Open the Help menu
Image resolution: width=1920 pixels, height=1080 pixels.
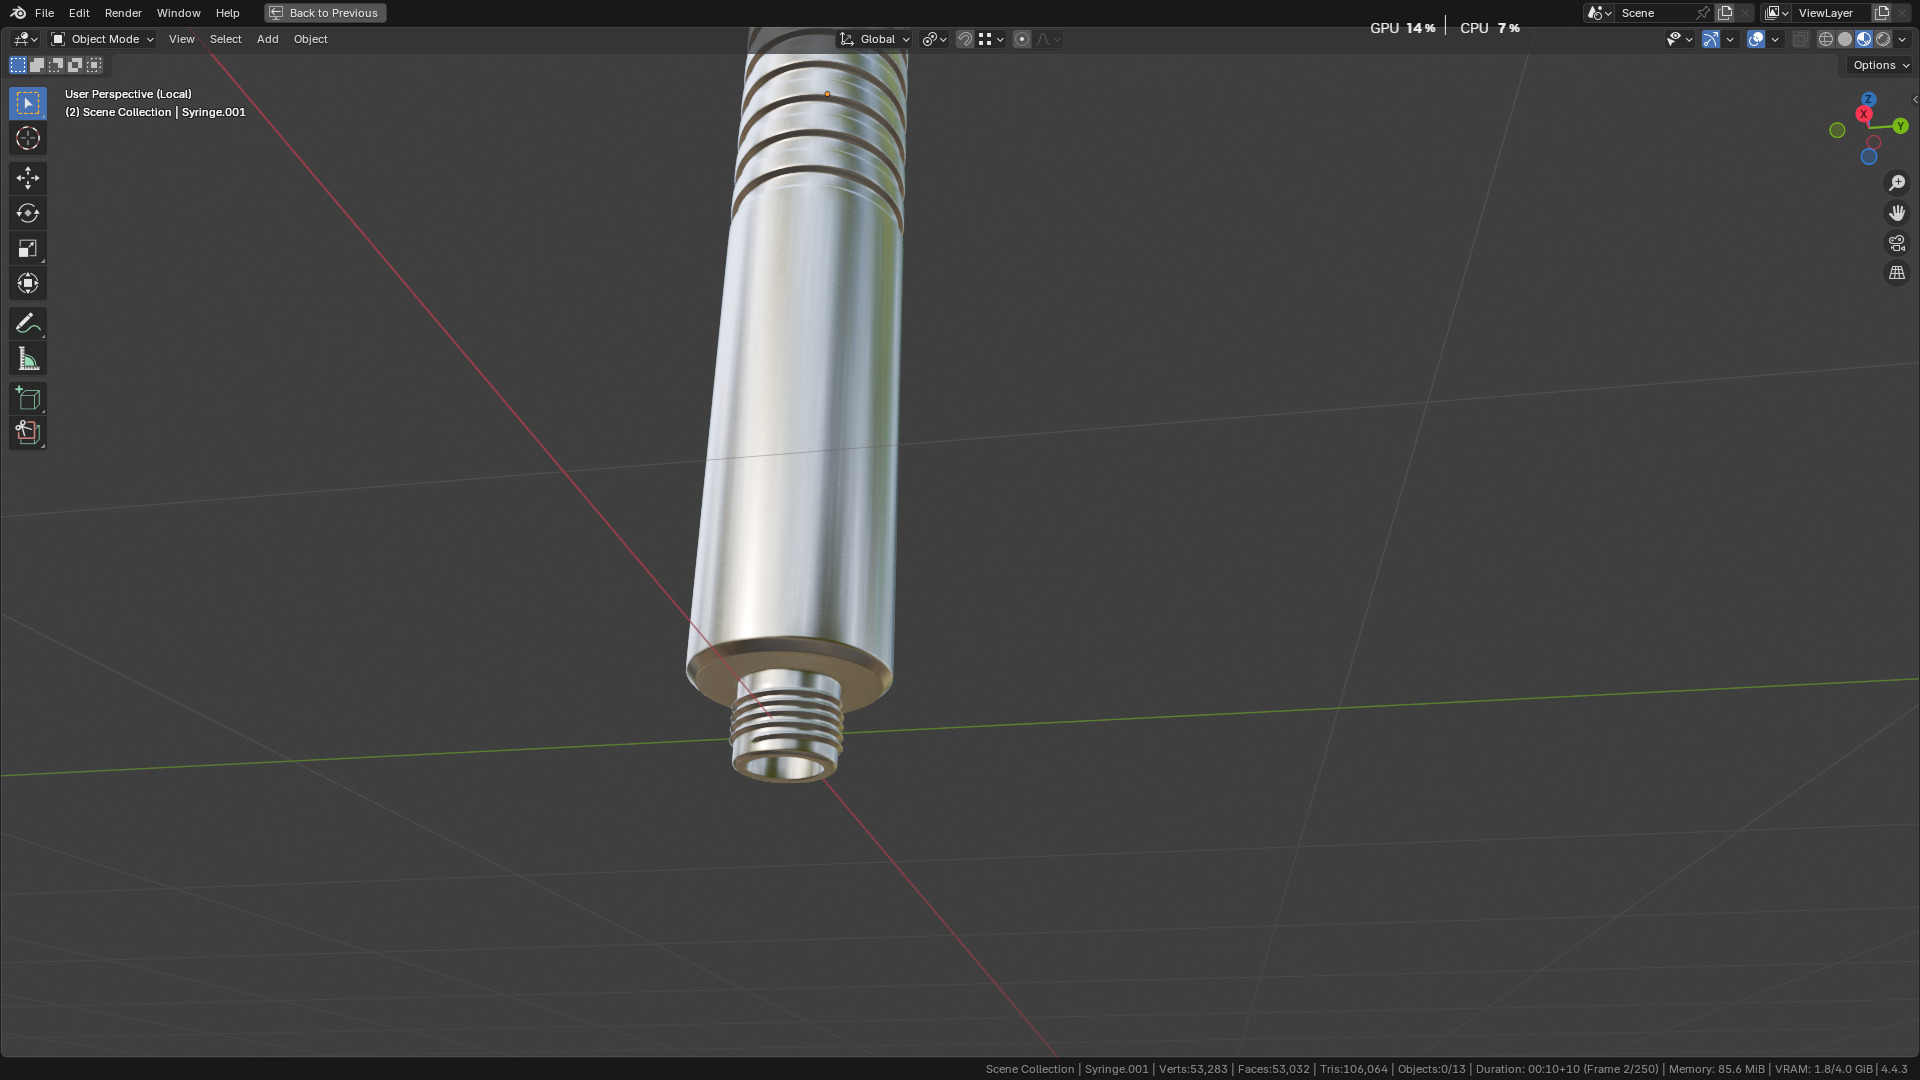[227, 13]
